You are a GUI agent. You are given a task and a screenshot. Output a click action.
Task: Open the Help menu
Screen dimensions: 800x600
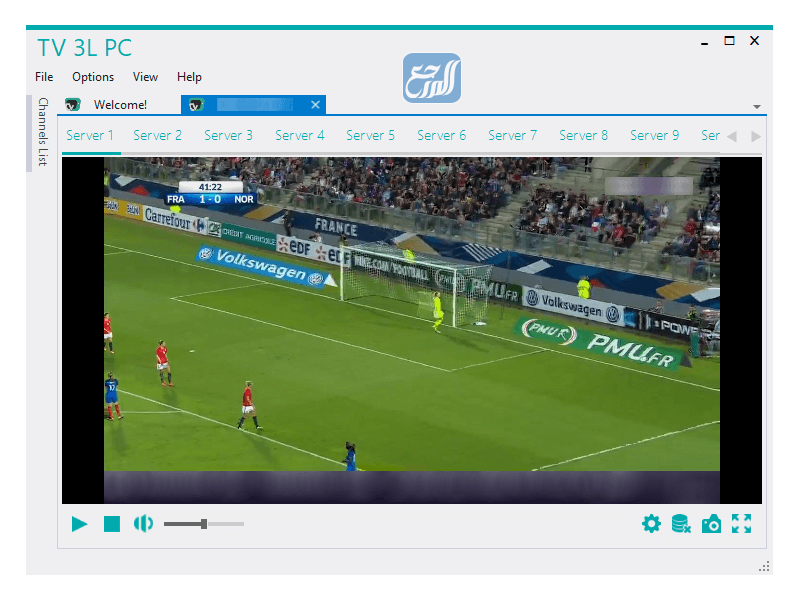point(189,76)
